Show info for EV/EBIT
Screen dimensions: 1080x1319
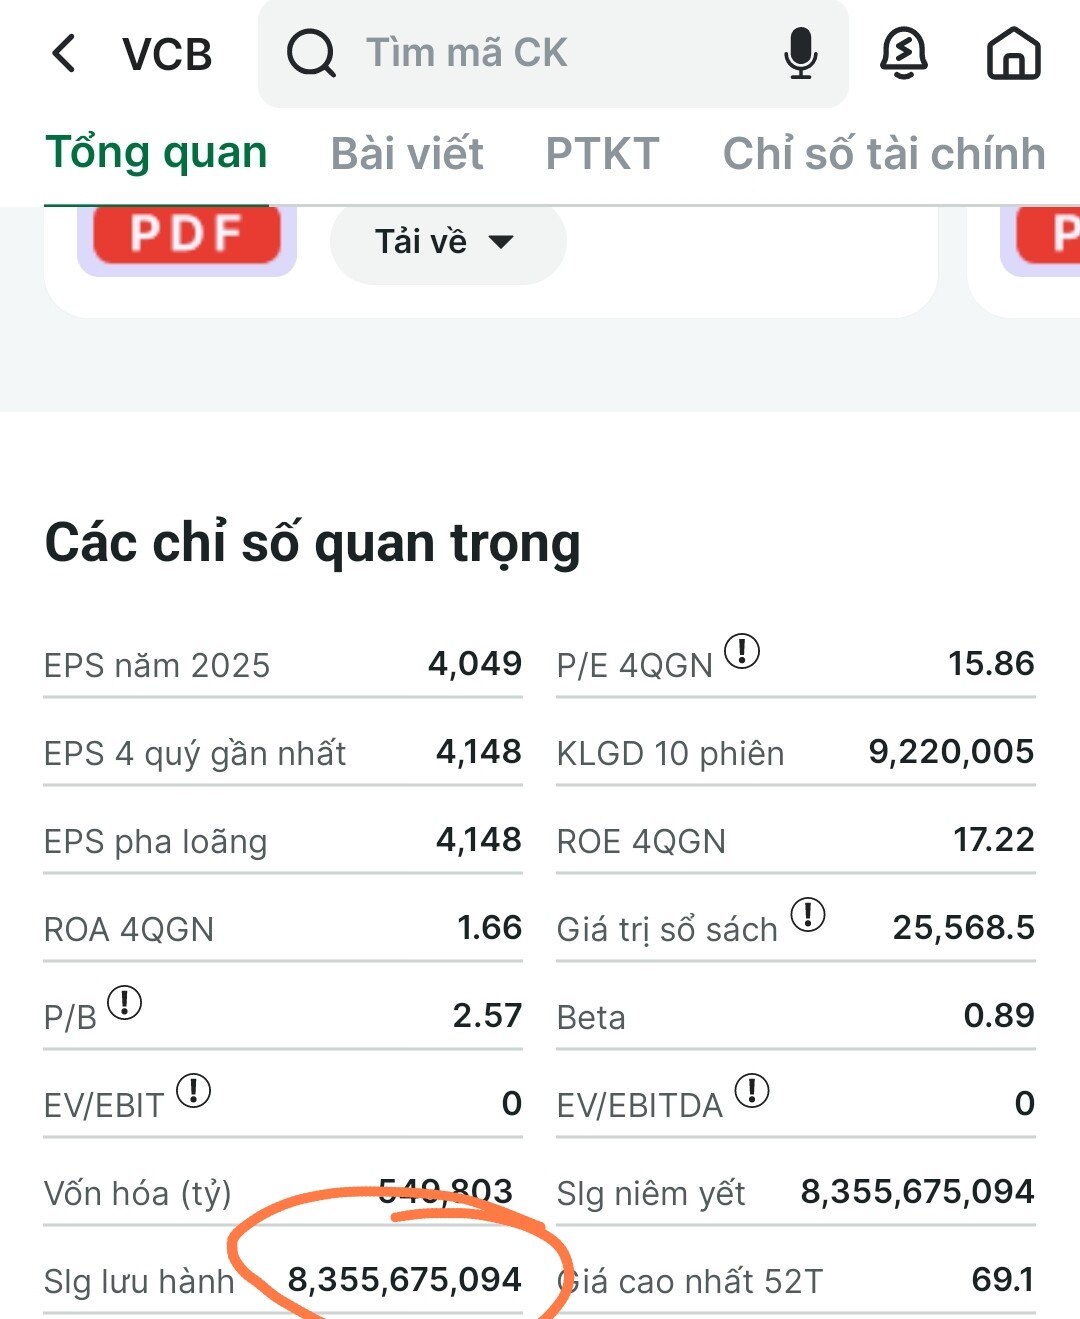pyautogui.click(x=193, y=1090)
